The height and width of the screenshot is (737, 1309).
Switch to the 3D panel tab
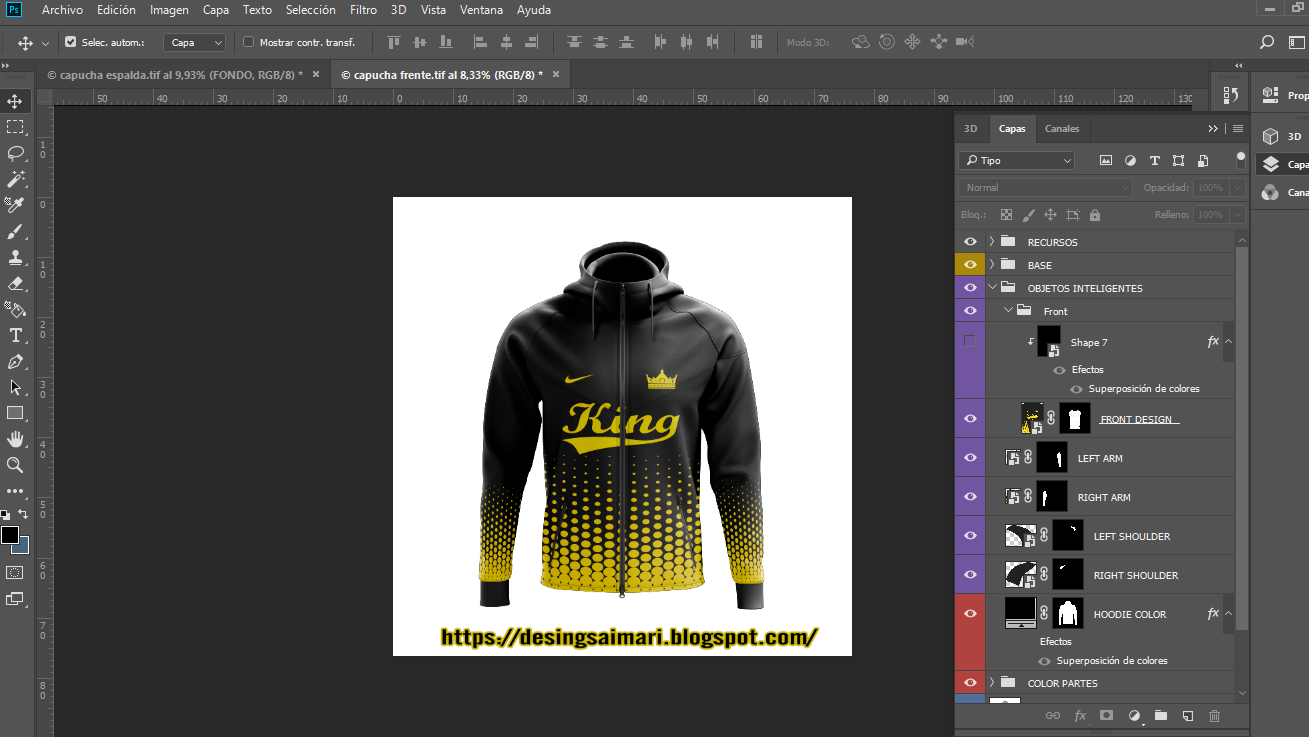971,129
